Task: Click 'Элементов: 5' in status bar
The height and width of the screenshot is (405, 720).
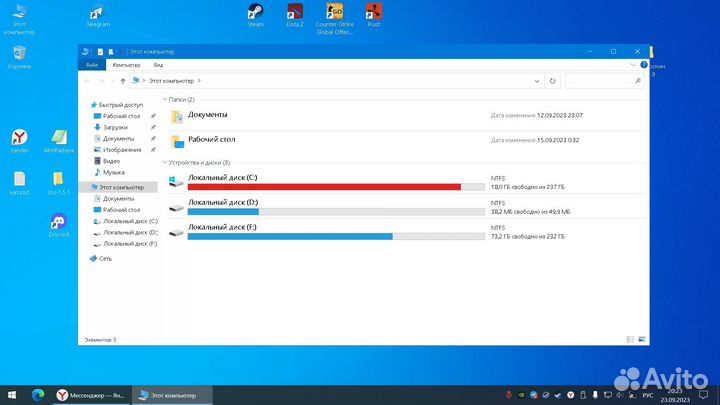Action: pos(100,340)
